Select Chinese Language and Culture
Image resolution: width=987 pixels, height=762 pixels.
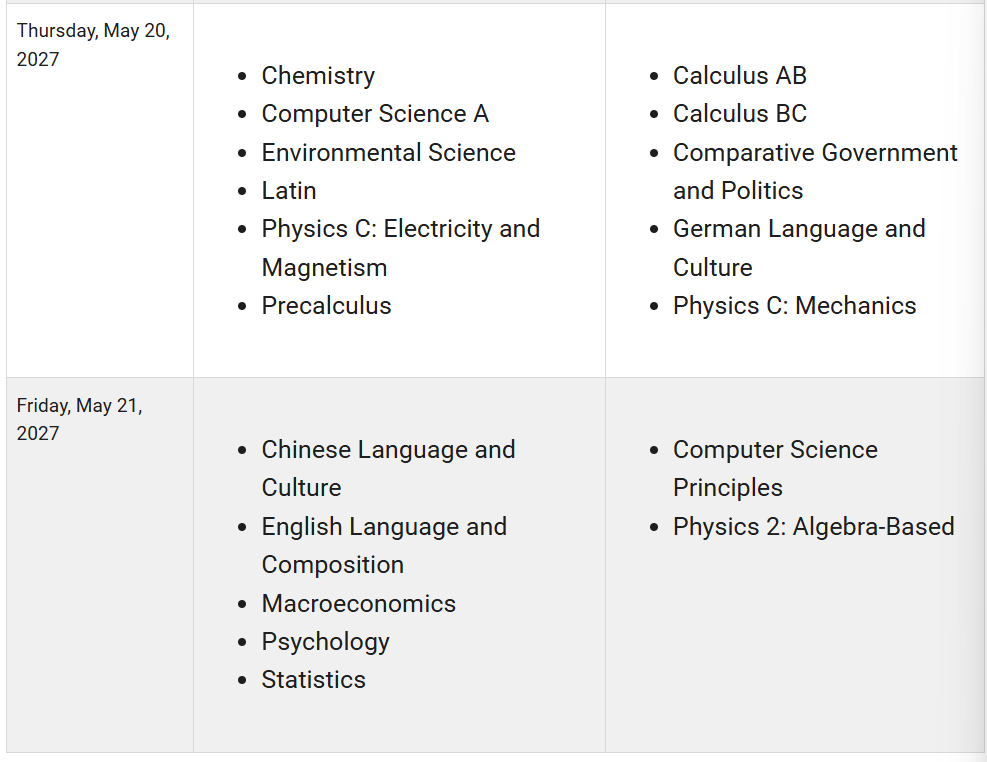click(x=388, y=469)
